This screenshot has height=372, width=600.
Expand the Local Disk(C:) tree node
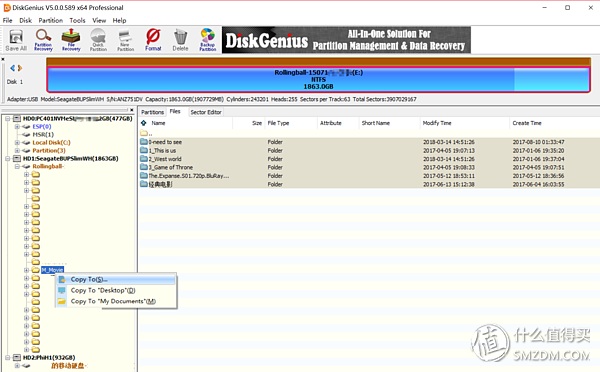point(17,143)
